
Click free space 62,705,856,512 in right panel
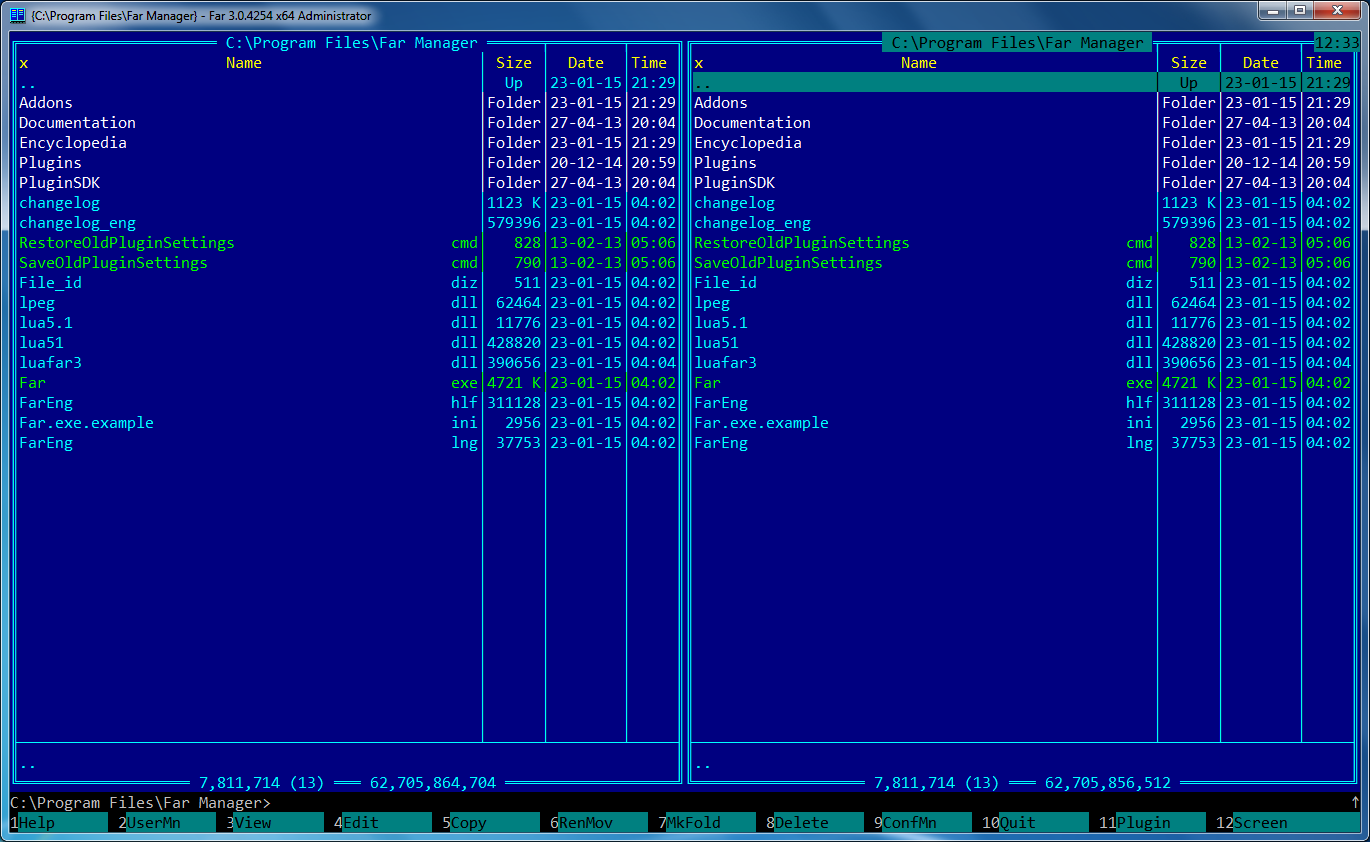click(1108, 783)
